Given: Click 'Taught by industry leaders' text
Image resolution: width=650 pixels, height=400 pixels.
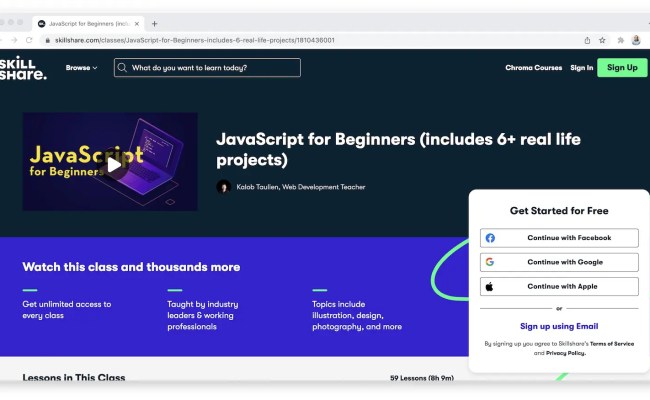Looking at the screenshot, I should tap(203, 315).
